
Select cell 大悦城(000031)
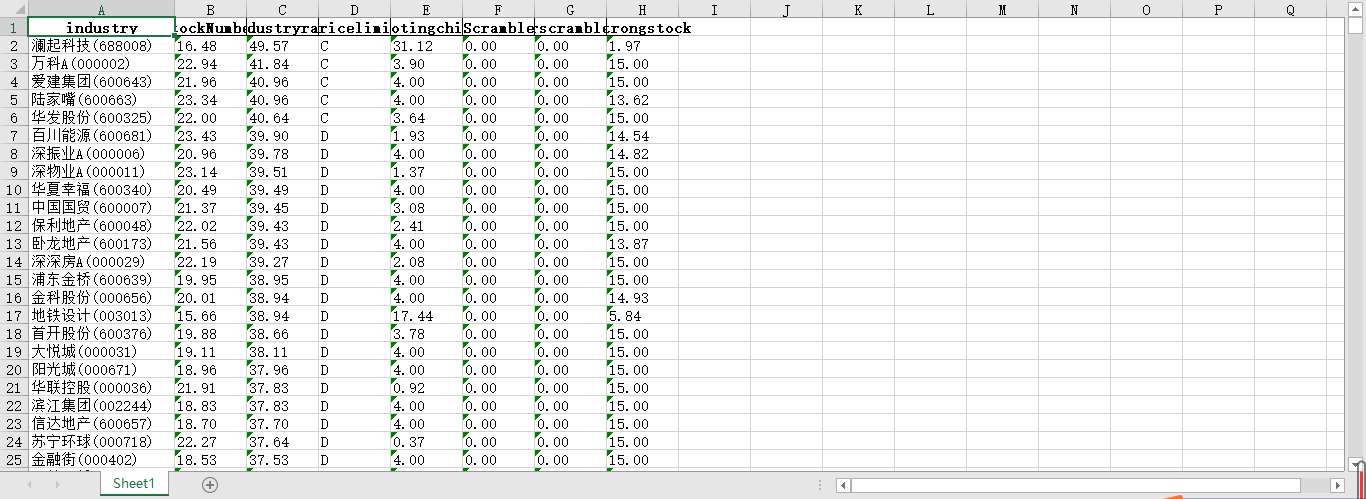pos(101,351)
